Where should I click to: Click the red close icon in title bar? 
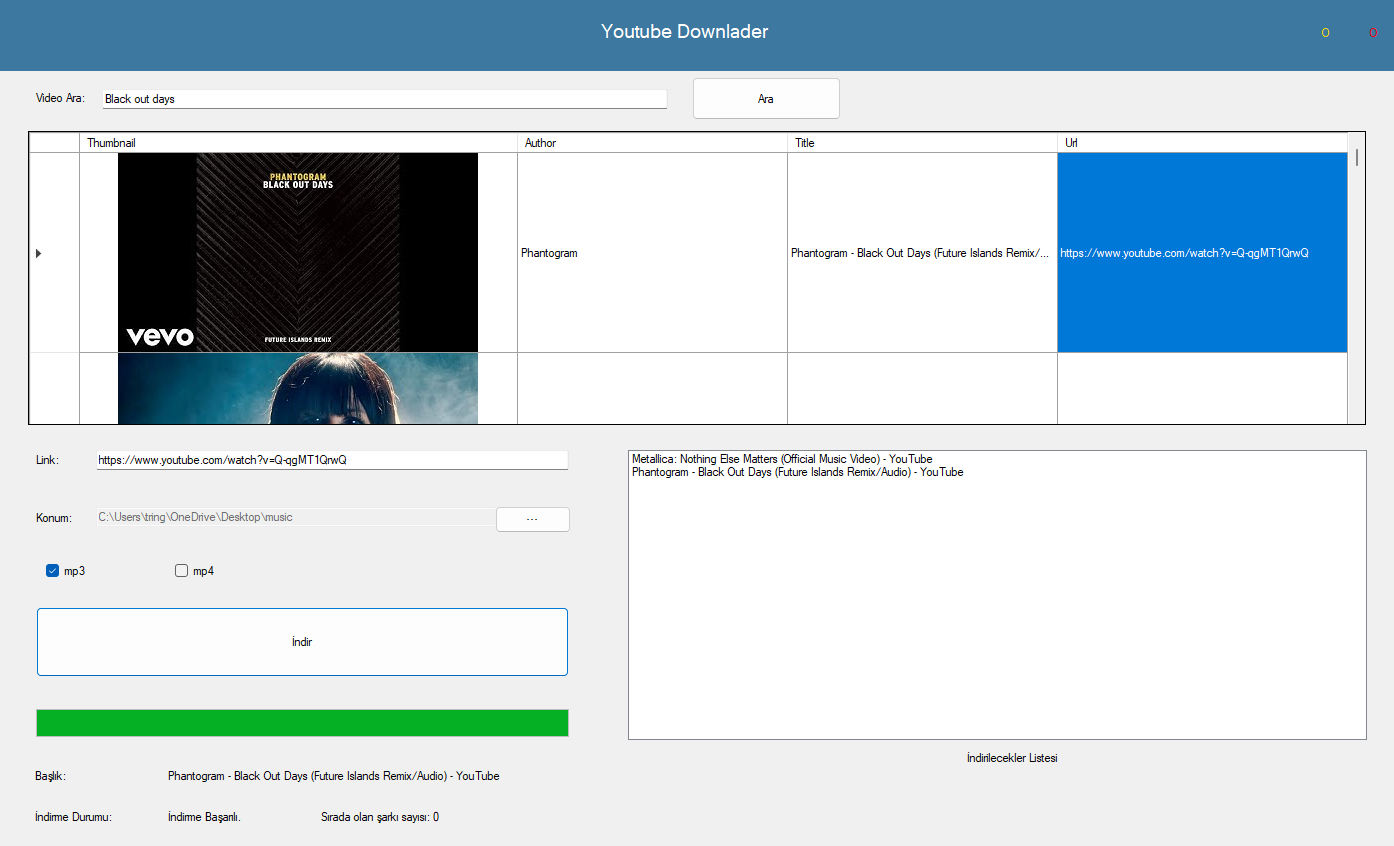(x=1373, y=32)
